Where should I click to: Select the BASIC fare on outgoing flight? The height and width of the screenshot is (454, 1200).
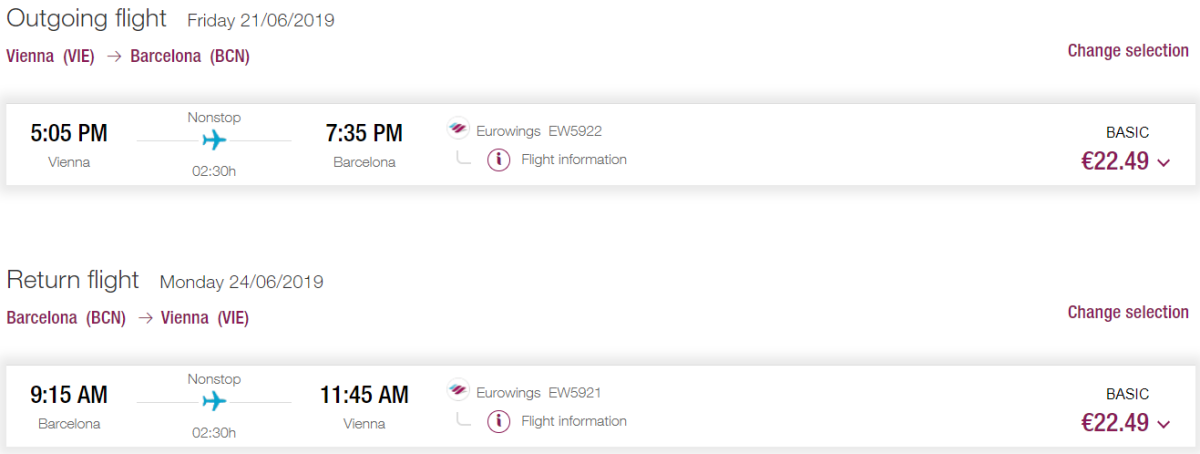pos(1127,132)
